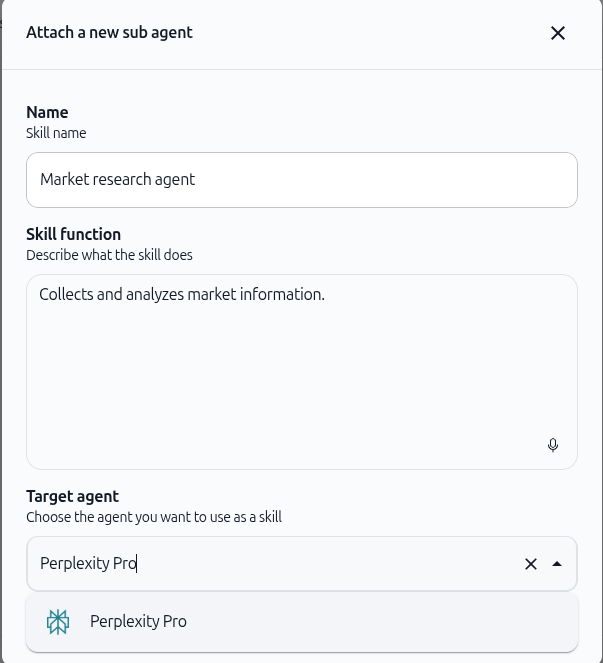Click the 'Market research agent' name field
The width and height of the screenshot is (603, 663).
click(302, 180)
